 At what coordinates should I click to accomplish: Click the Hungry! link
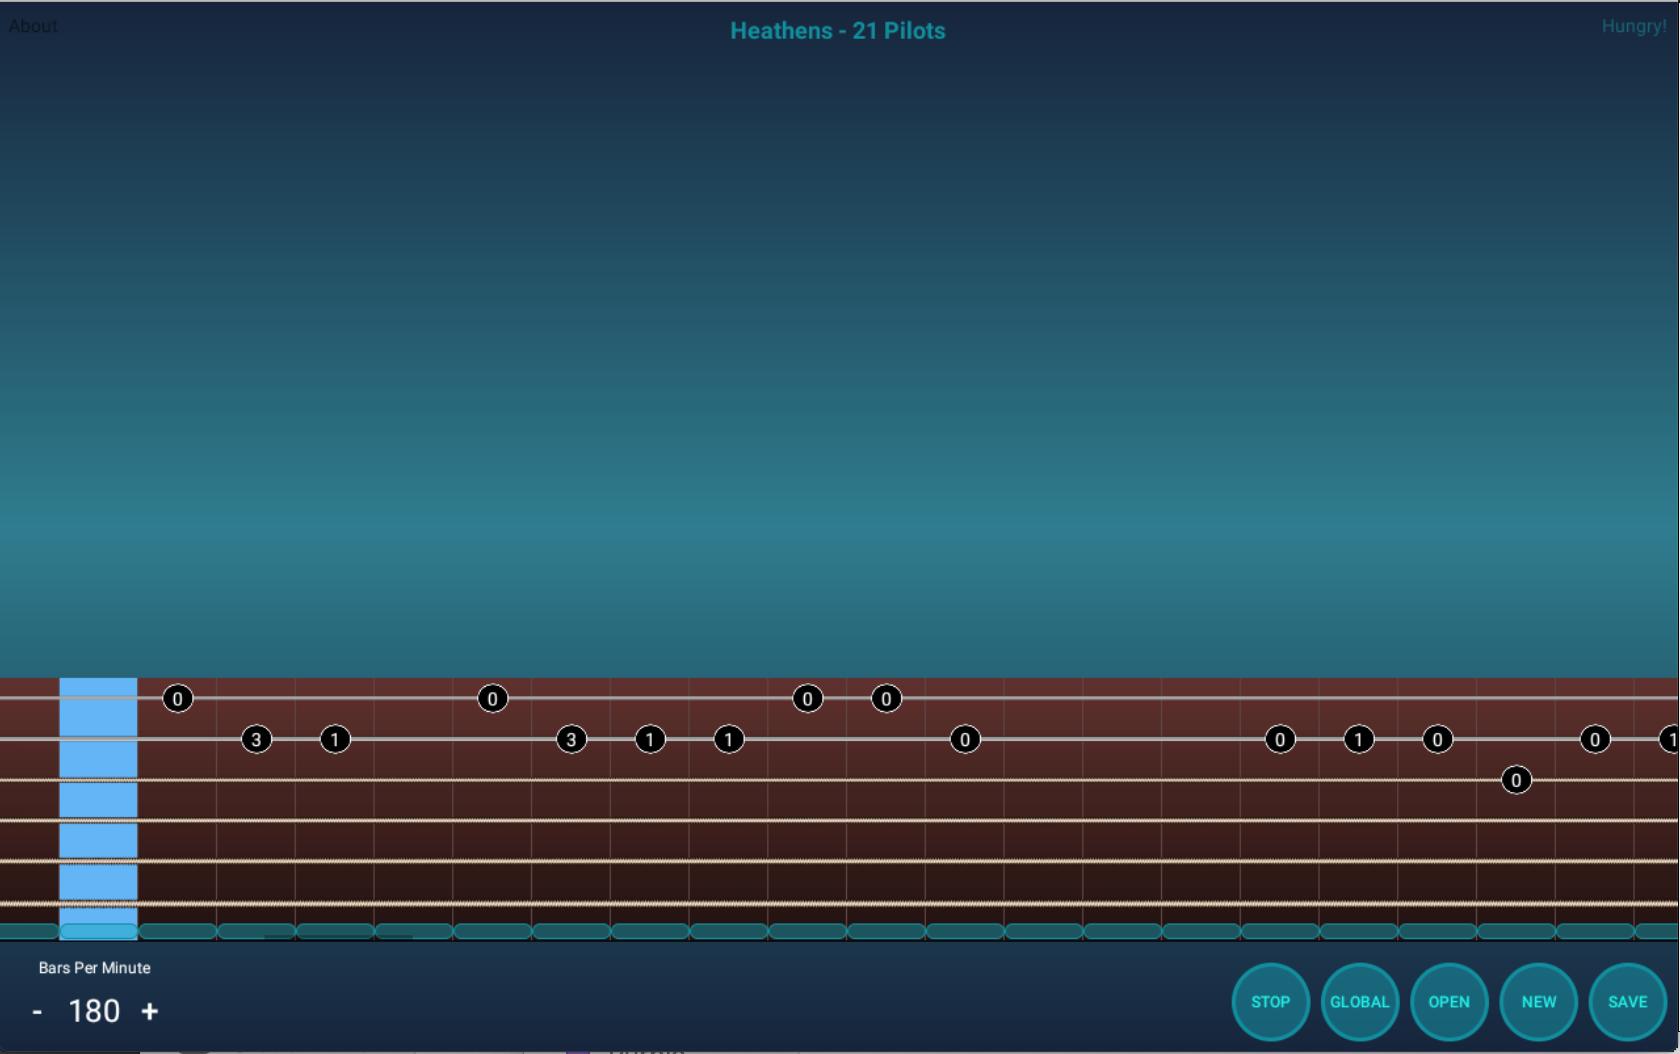tap(1634, 27)
